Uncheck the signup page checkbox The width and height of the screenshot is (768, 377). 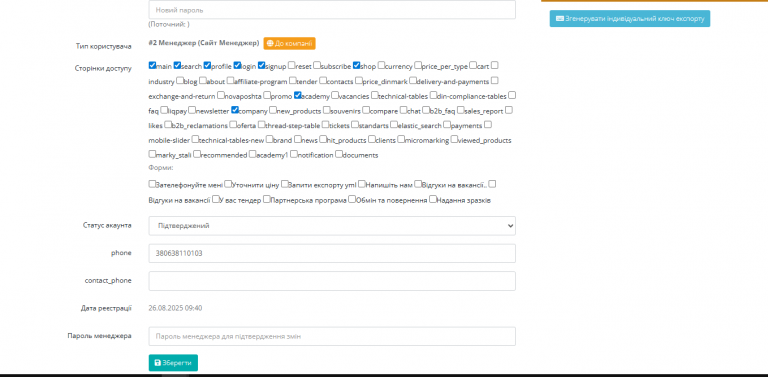262,65
